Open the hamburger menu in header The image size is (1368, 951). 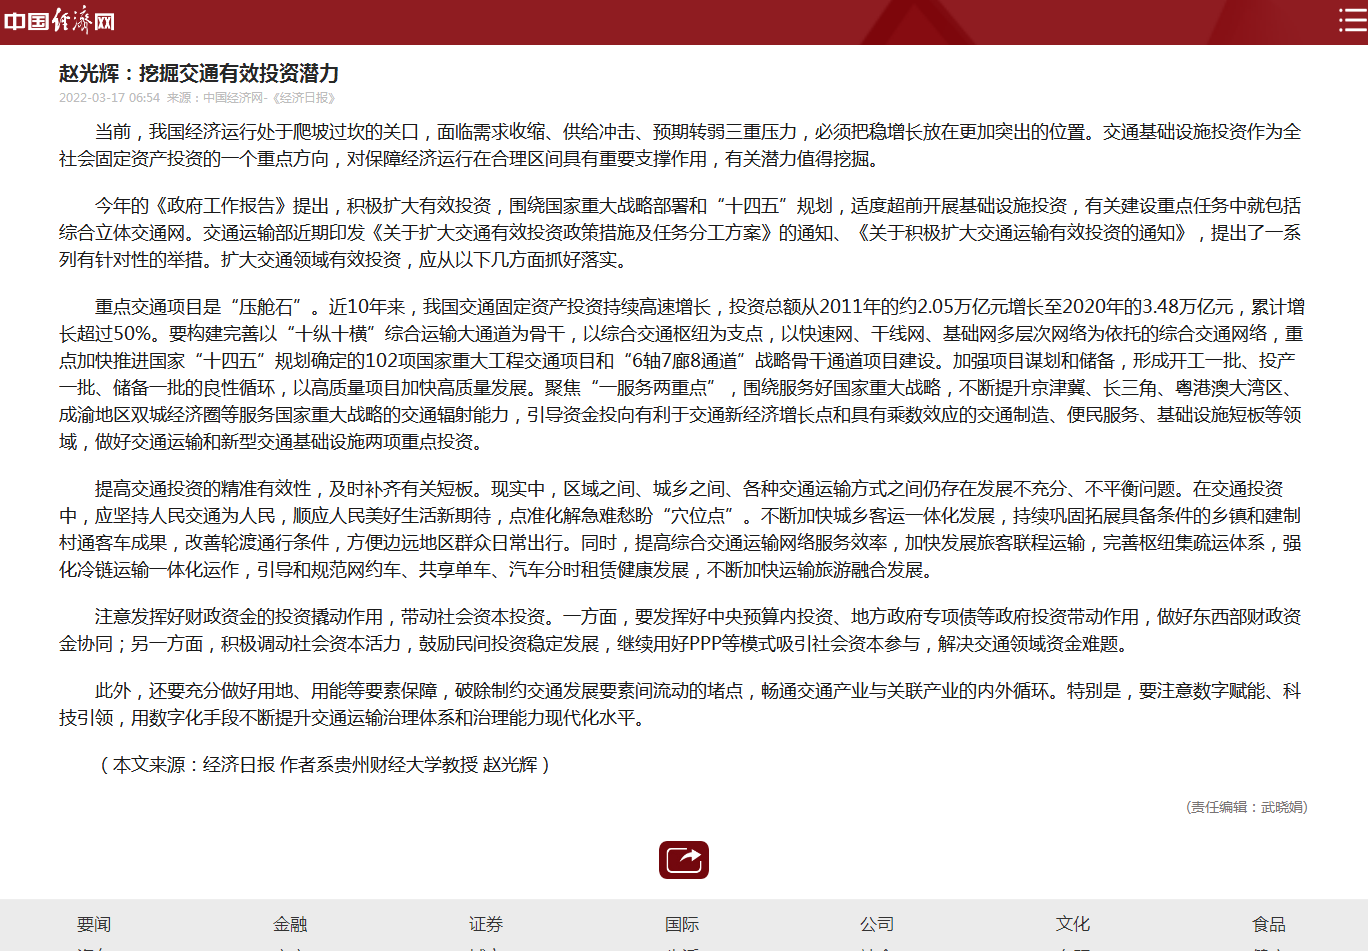point(1352,21)
